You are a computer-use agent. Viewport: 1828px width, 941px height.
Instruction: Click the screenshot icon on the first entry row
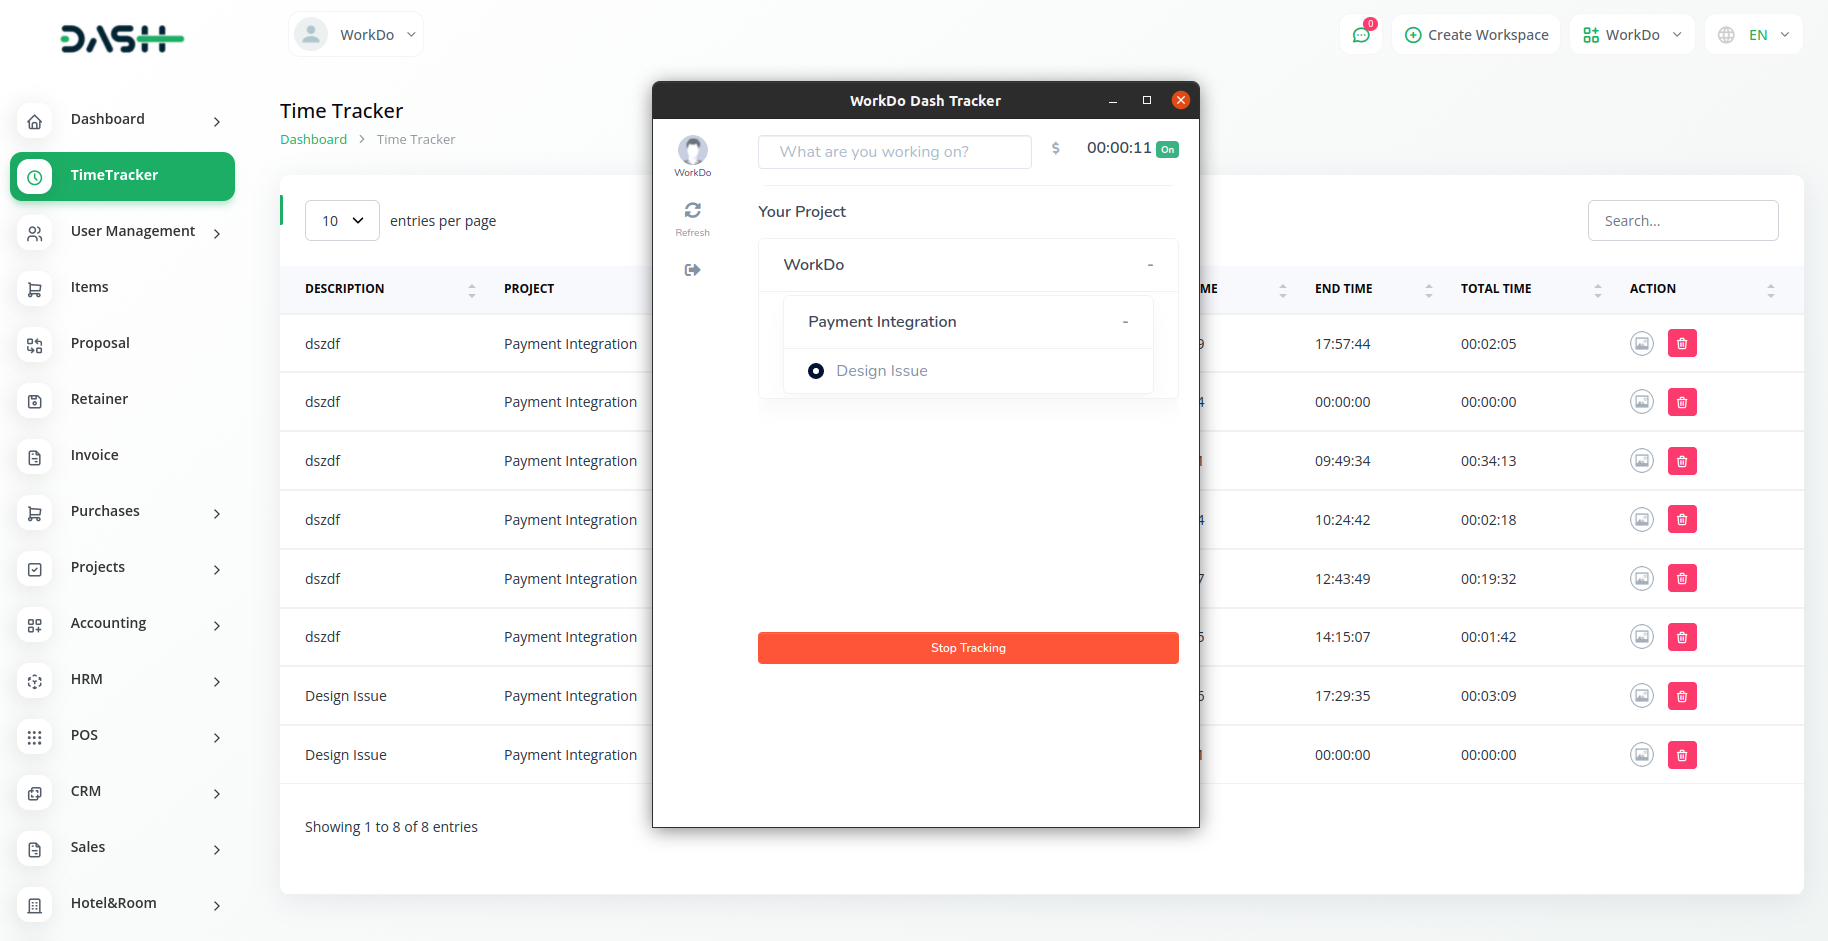coord(1641,343)
